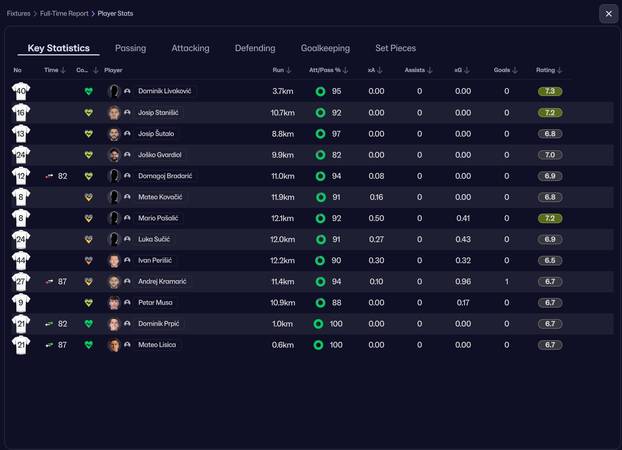Open the Goalkeeping tab
622x450 pixels.
tap(325, 48)
